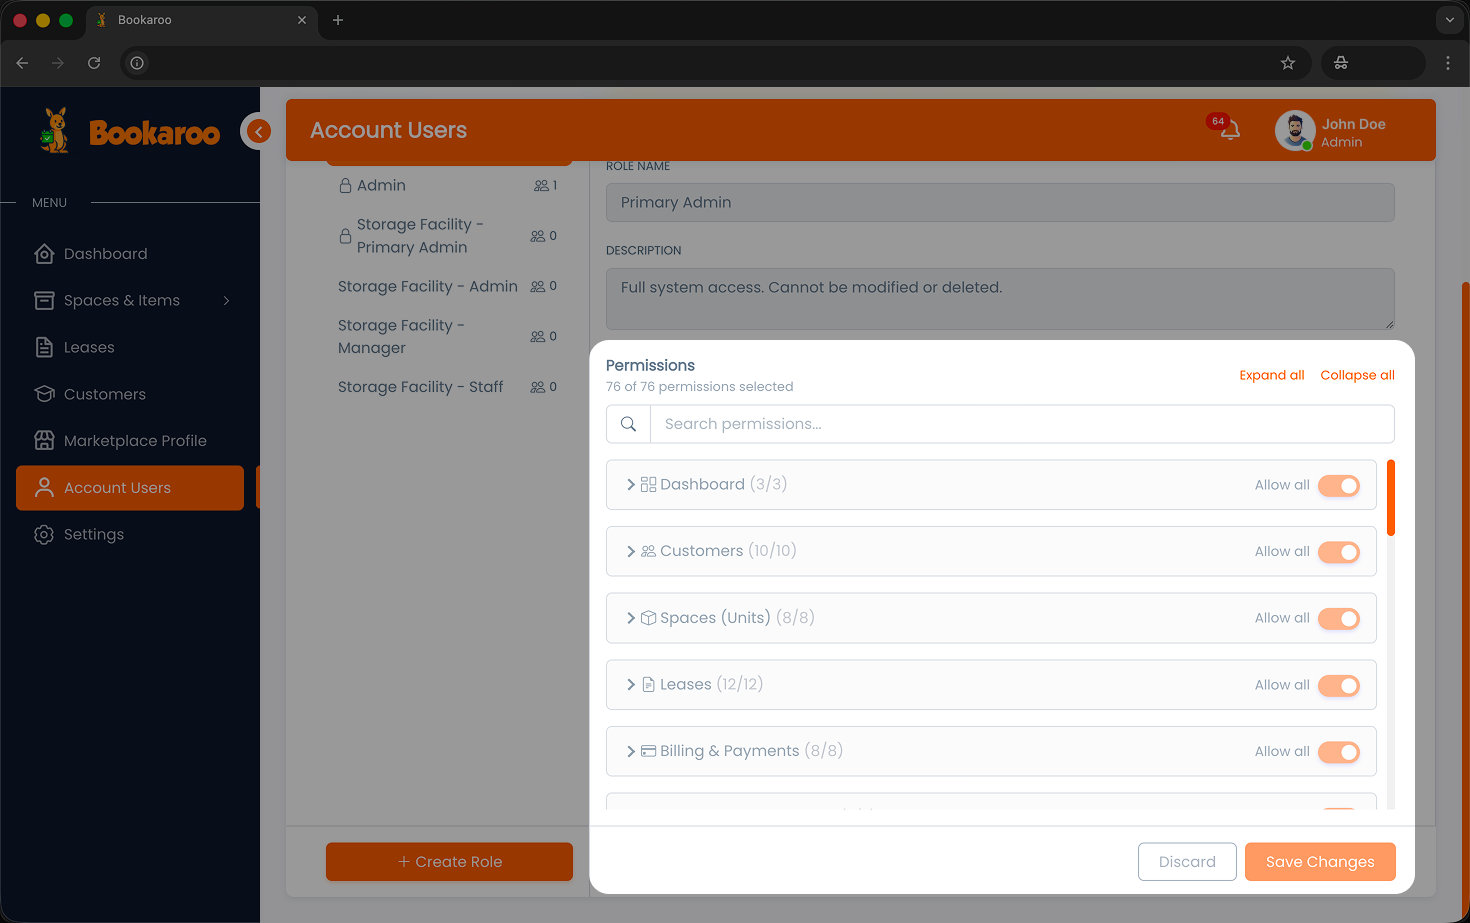This screenshot has width=1470, height=923.
Task: Click the Expand all link
Action: point(1271,374)
